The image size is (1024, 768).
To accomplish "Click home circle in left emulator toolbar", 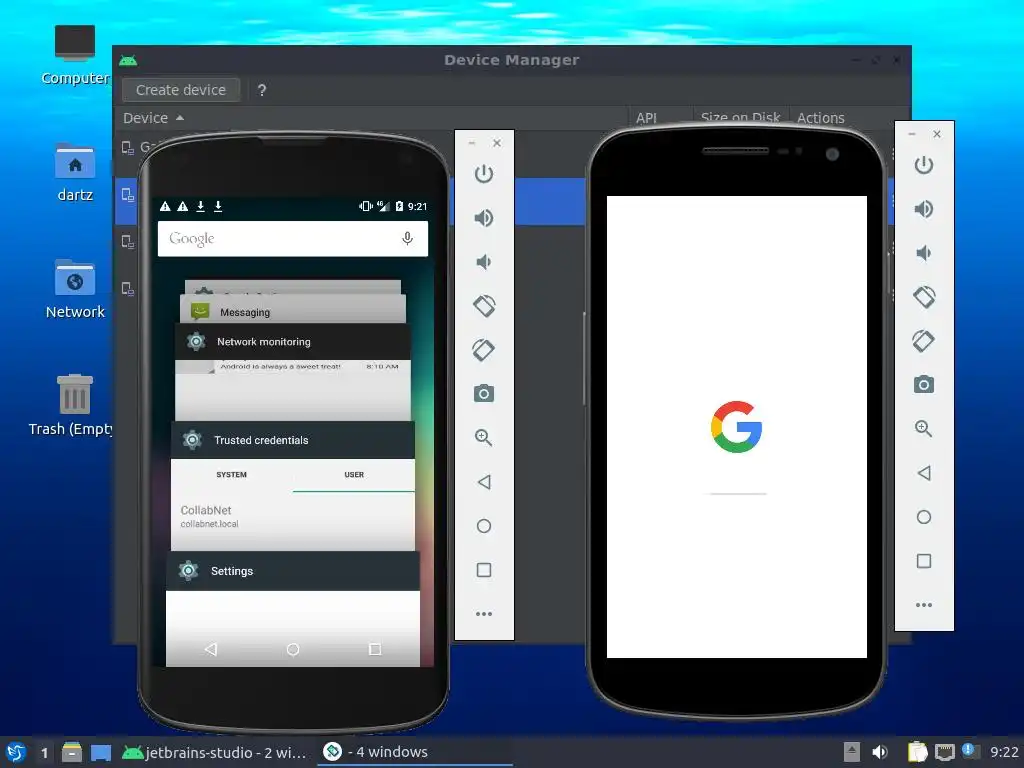I will click(484, 526).
